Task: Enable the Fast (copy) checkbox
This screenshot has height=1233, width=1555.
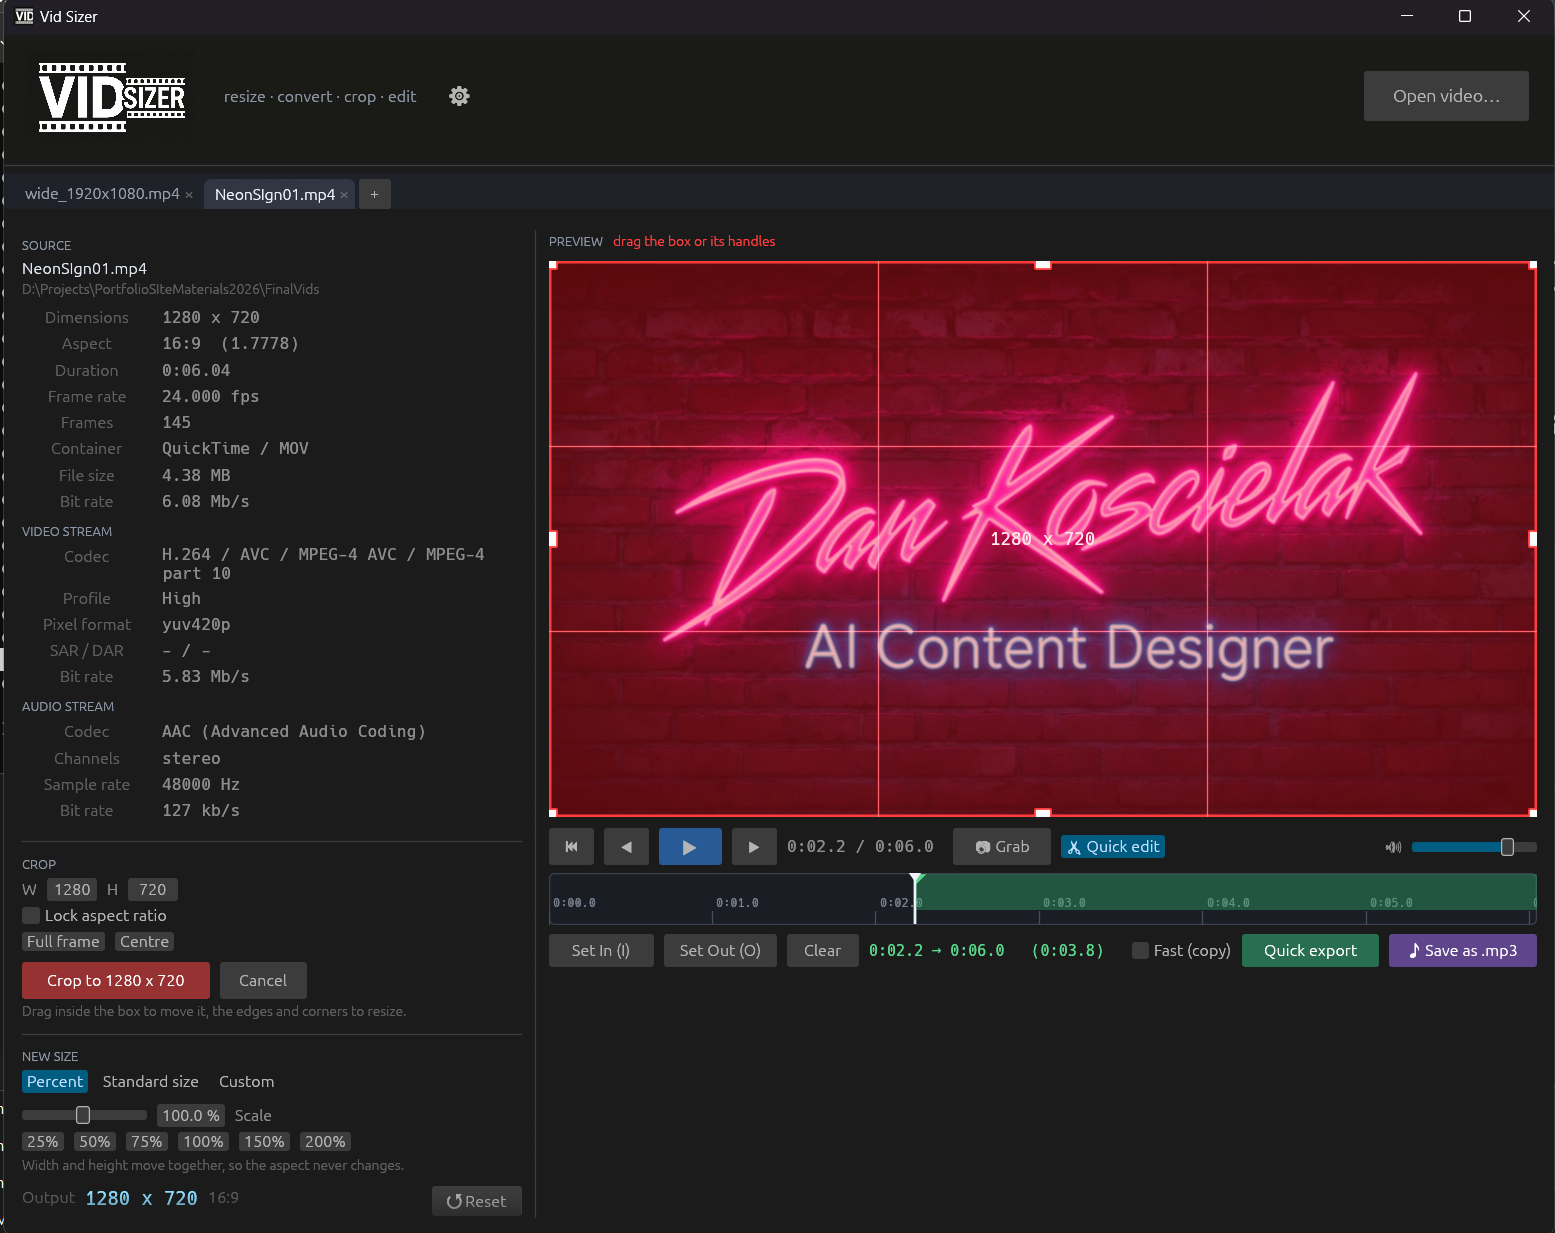Action: [x=1140, y=951]
